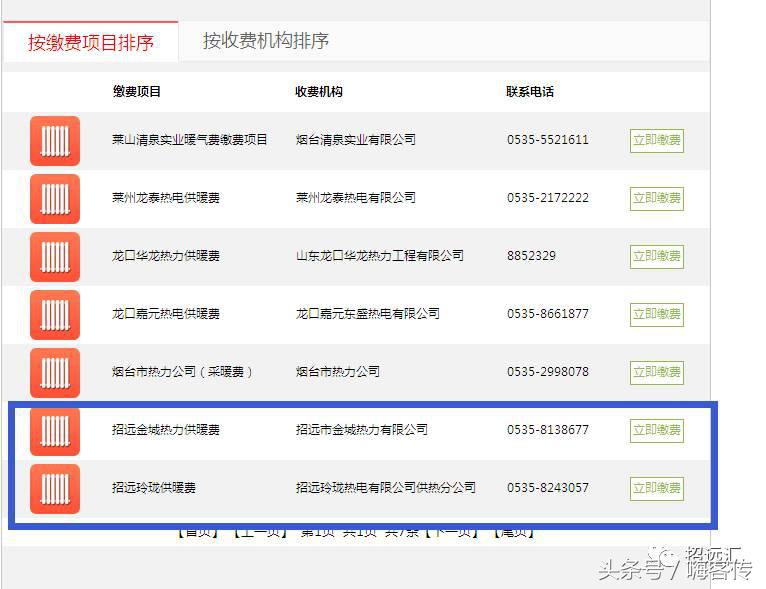This screenshot has height=589, width=766.
Task: Click phone number 0535-8138677
Action: (x=548, y=430)
